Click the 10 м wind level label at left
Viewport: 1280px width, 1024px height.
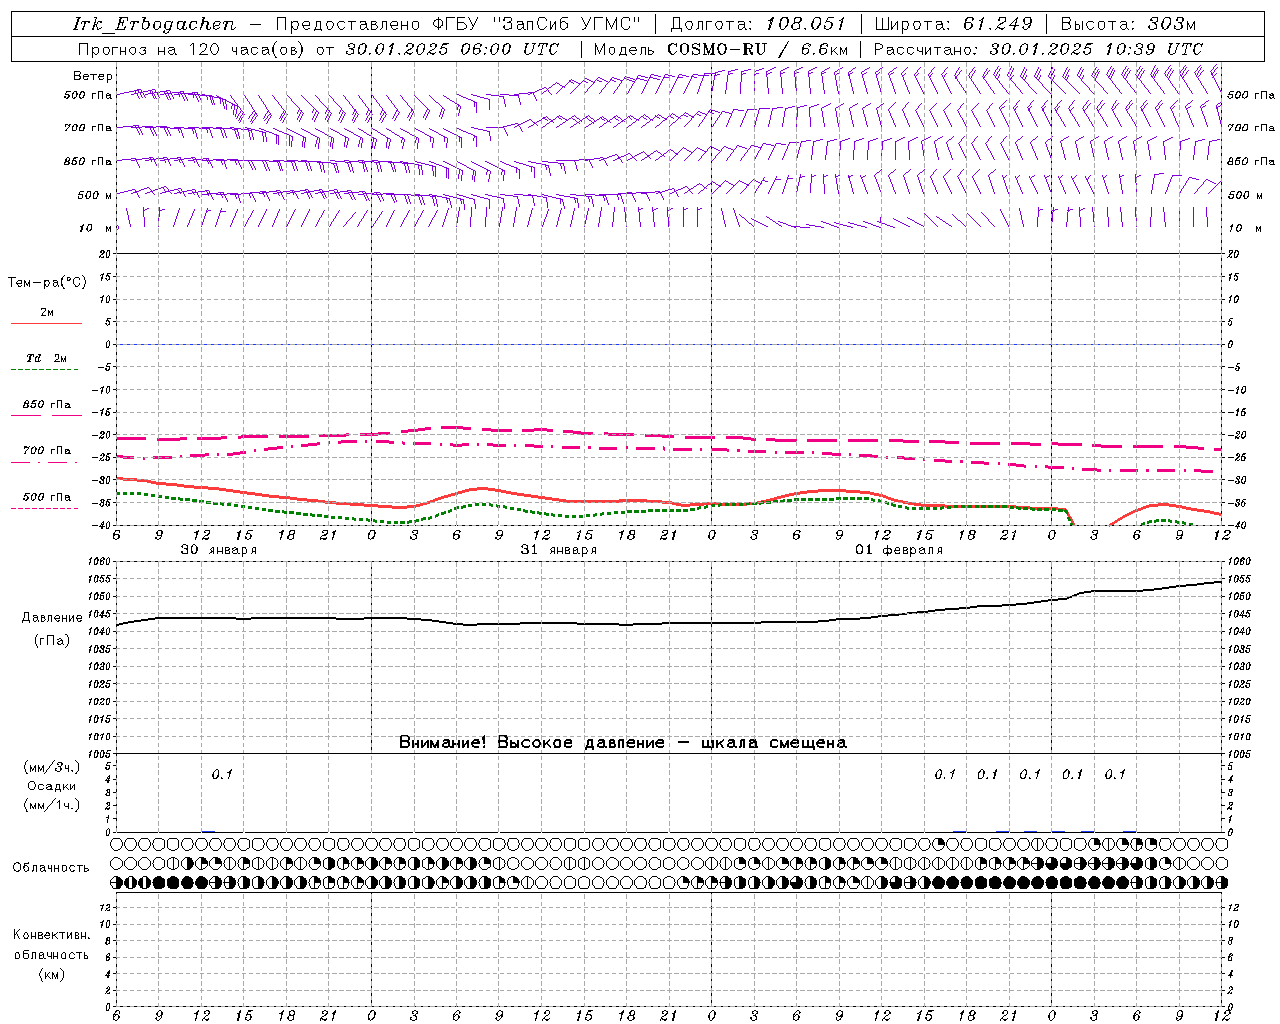96,228
